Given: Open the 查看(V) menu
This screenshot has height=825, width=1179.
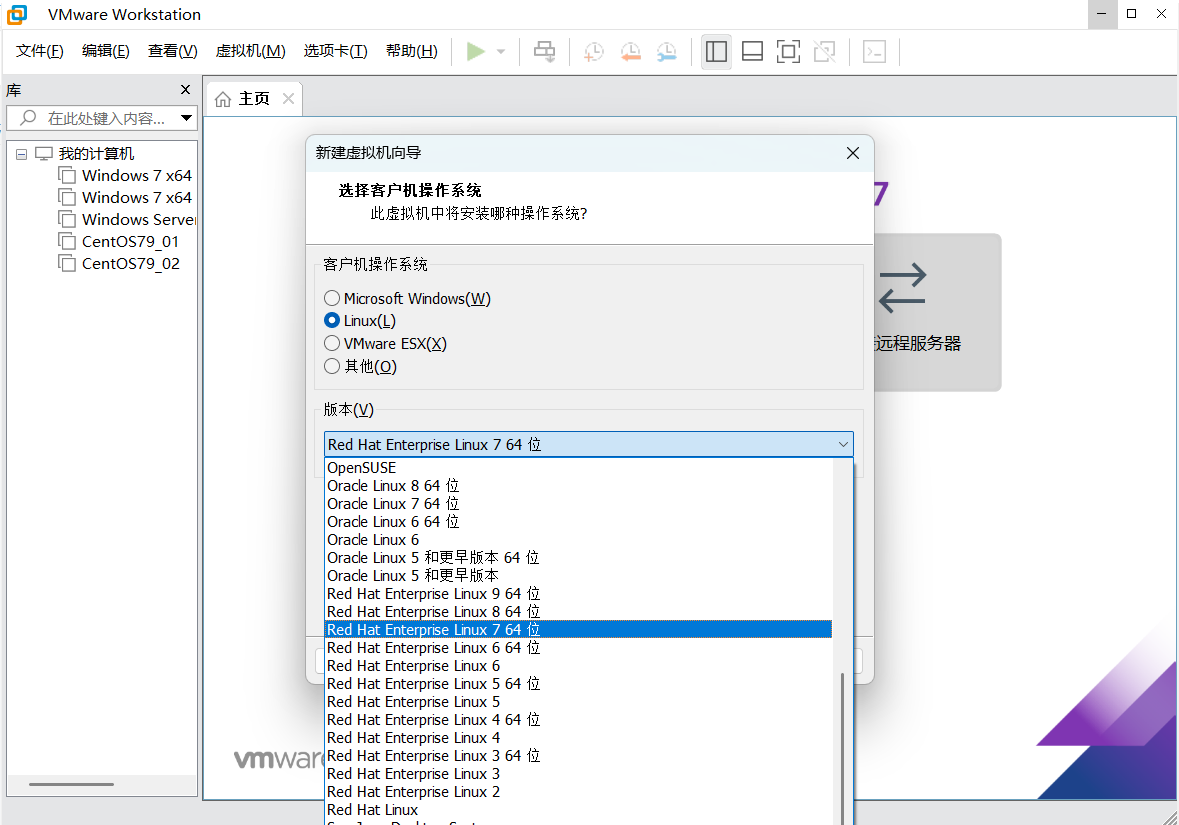Looking at the screenshot, I should point(172,51).
